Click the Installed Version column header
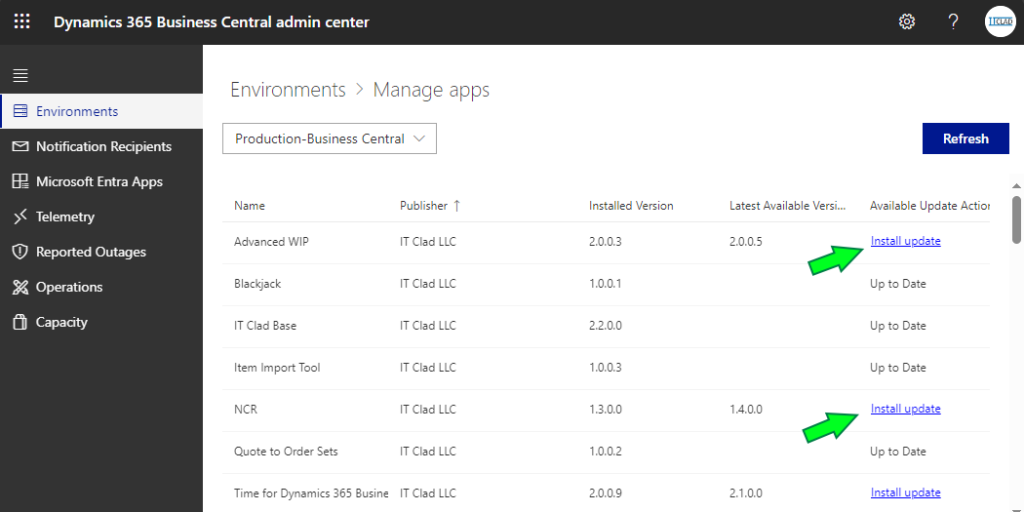The height and width of the screenshot is (512, 1024). pyautogui.click(x=631, y=206)
